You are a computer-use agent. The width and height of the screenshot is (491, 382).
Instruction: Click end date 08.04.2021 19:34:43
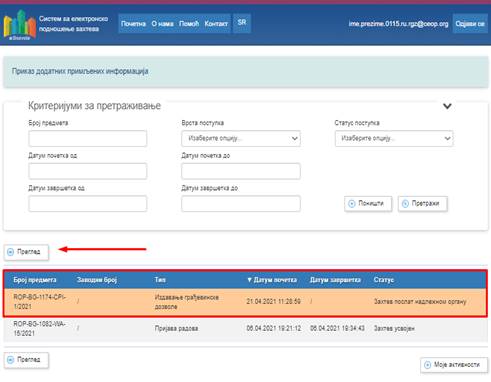click(337, 329)
